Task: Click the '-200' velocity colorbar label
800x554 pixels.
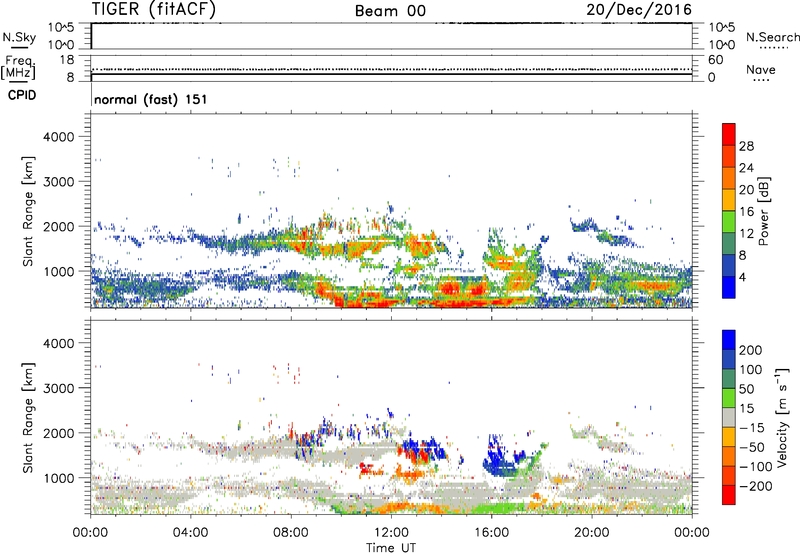Action: click(x=756, y=486)
